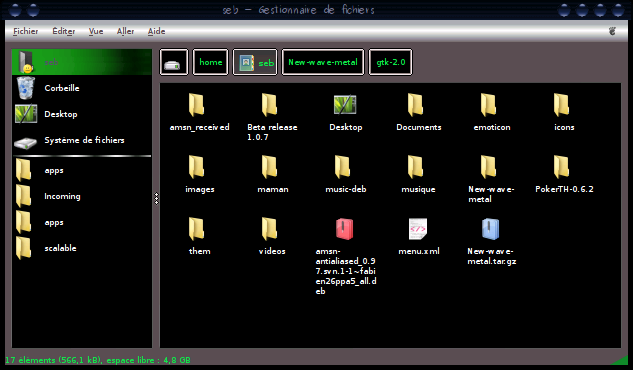Click the Incoming folder icon in sidebar
Screen dimensions: 633x370
click(x=23, y=196)
